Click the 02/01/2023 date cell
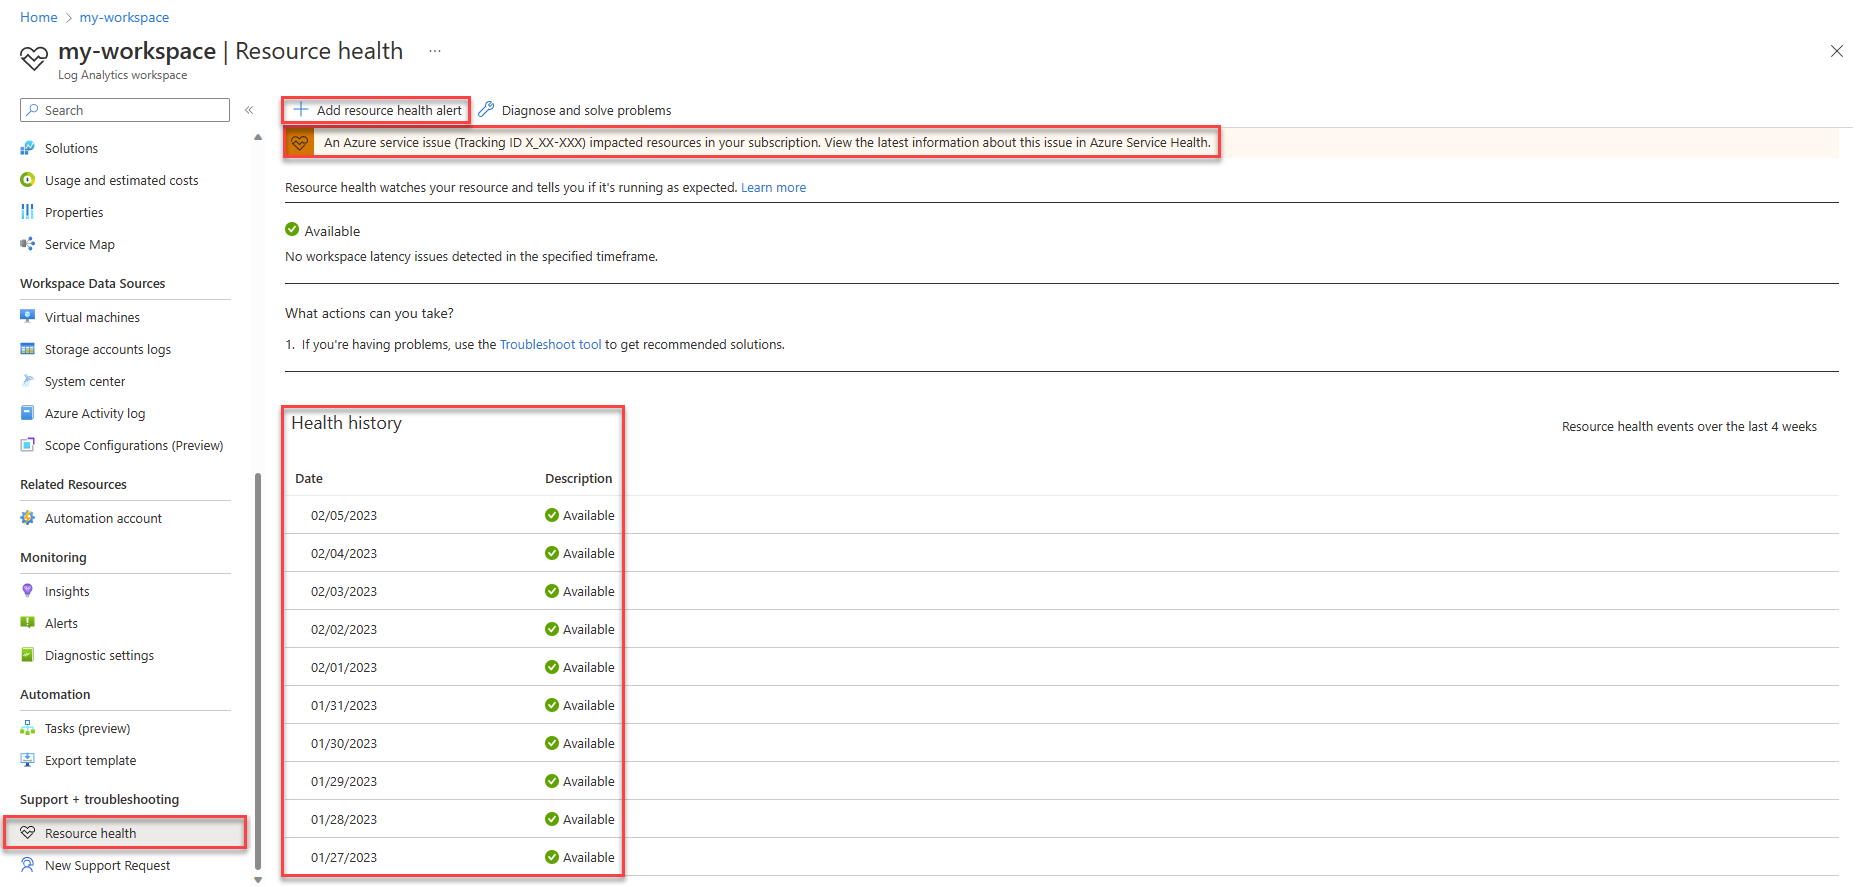The image size is (1856, 887). (344, 667)
